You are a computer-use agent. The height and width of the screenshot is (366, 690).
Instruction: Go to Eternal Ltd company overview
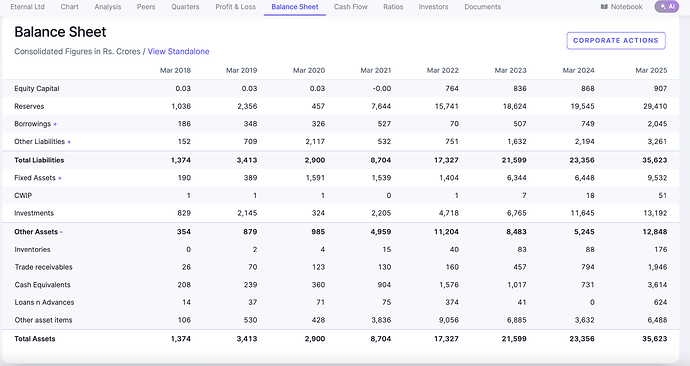(27, 7)
